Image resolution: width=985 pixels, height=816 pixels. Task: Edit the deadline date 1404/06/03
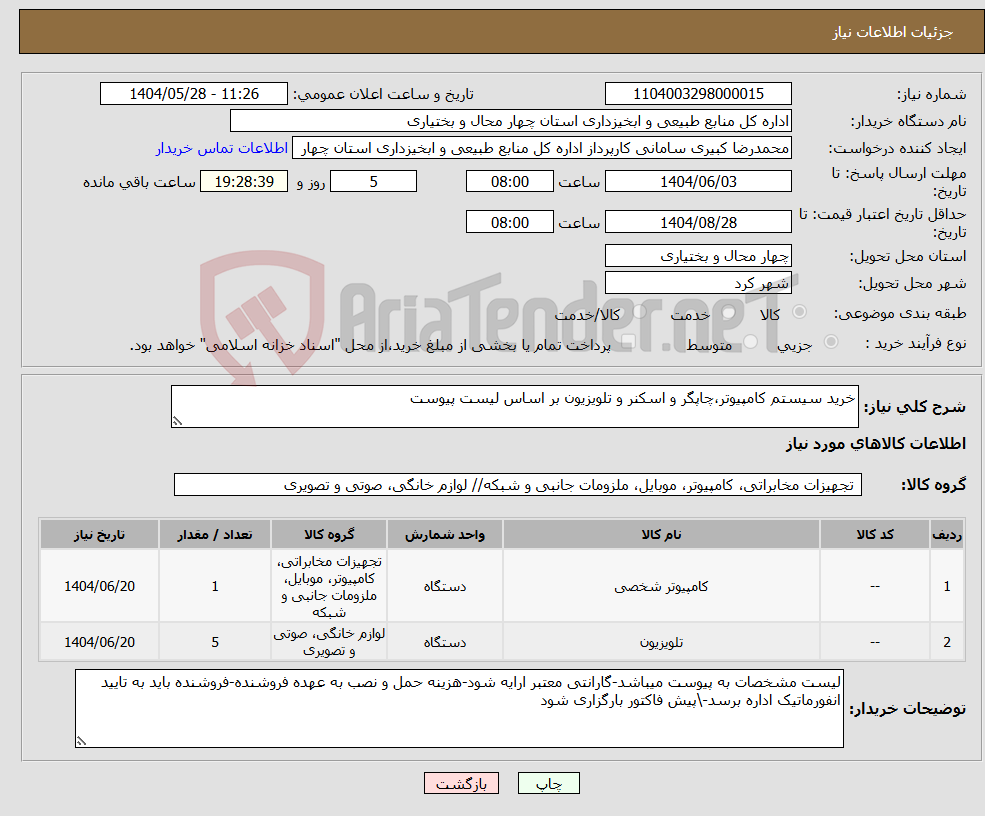[x=700, y=181]
